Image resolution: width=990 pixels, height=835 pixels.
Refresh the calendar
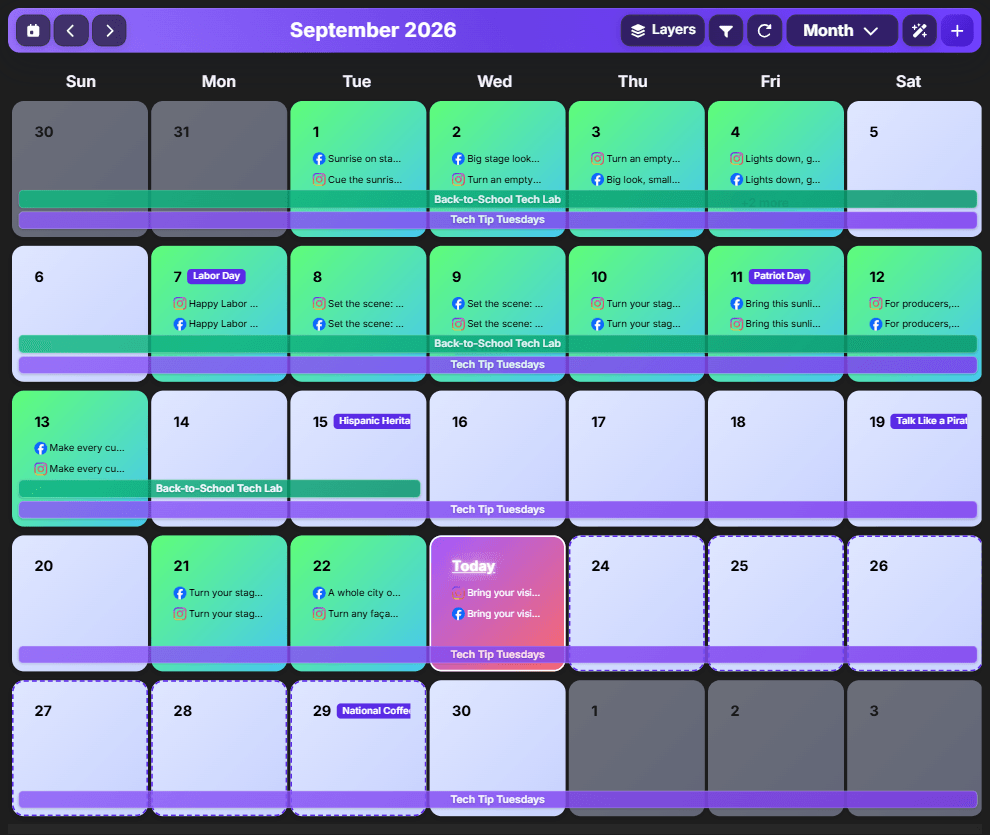(x=765, y=30)
